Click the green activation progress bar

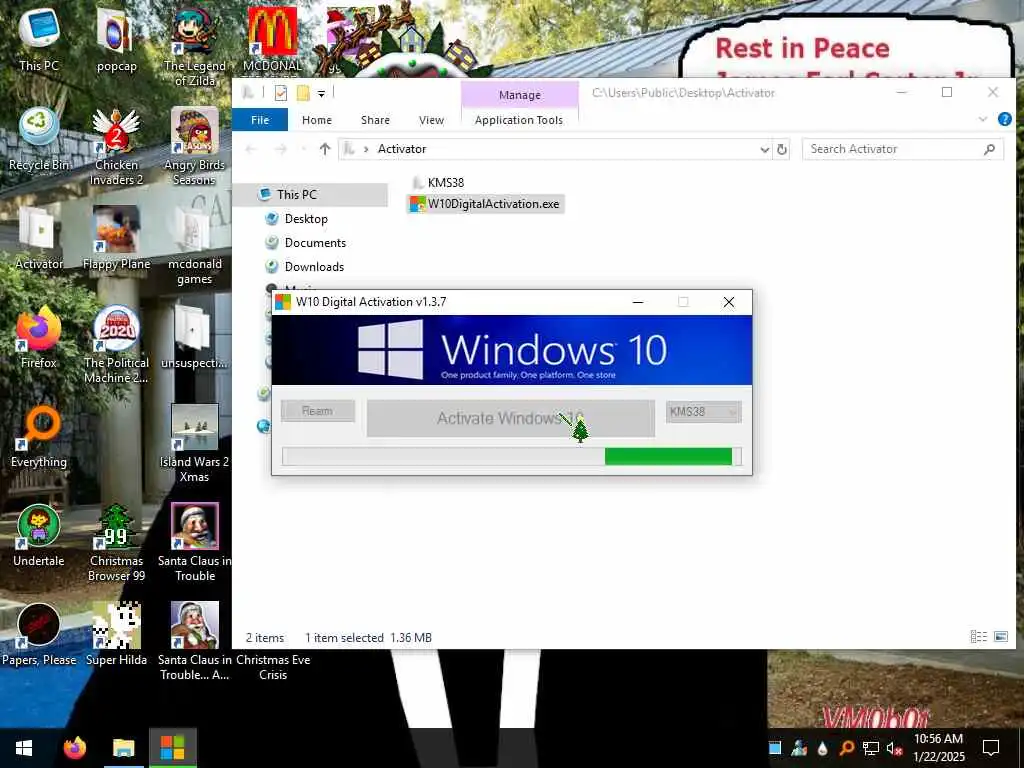click(512, 456)
